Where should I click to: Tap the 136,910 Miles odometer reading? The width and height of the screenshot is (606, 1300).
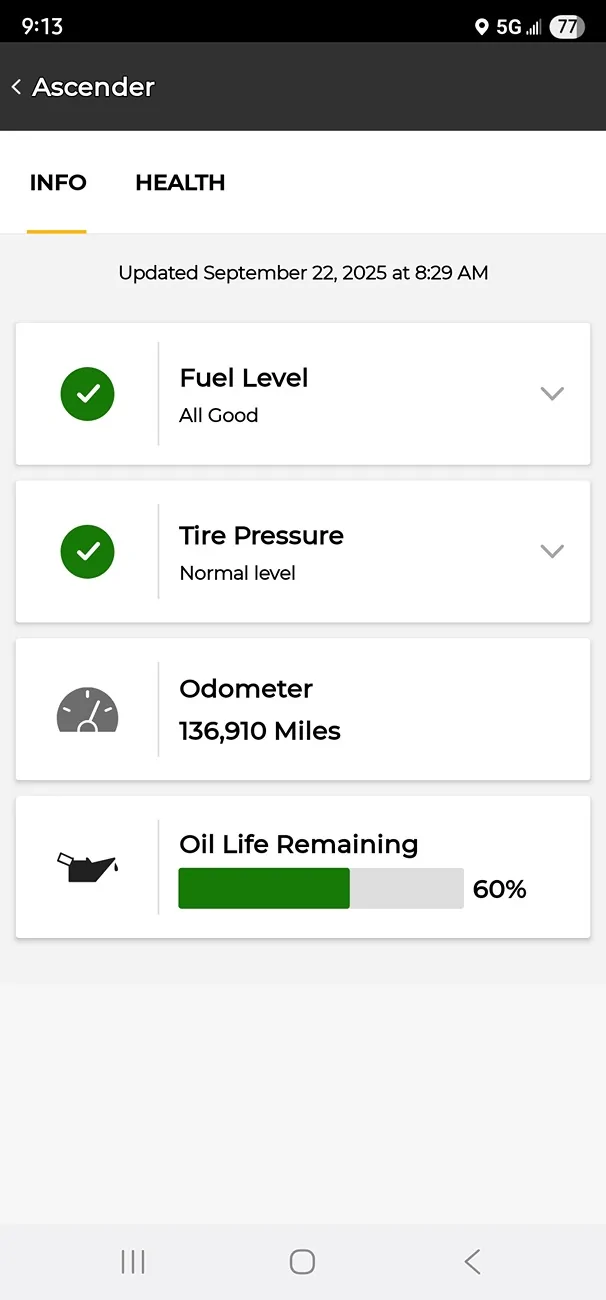point(260,732)
